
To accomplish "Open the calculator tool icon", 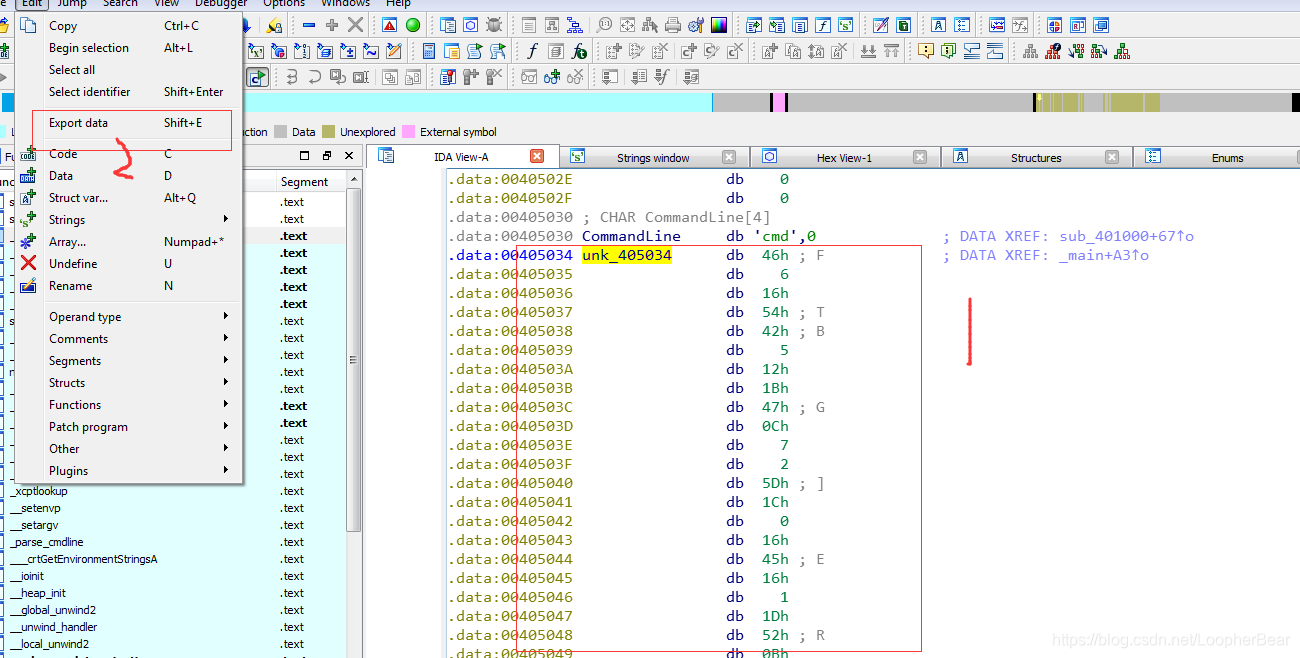I will (x=429, y=51).
